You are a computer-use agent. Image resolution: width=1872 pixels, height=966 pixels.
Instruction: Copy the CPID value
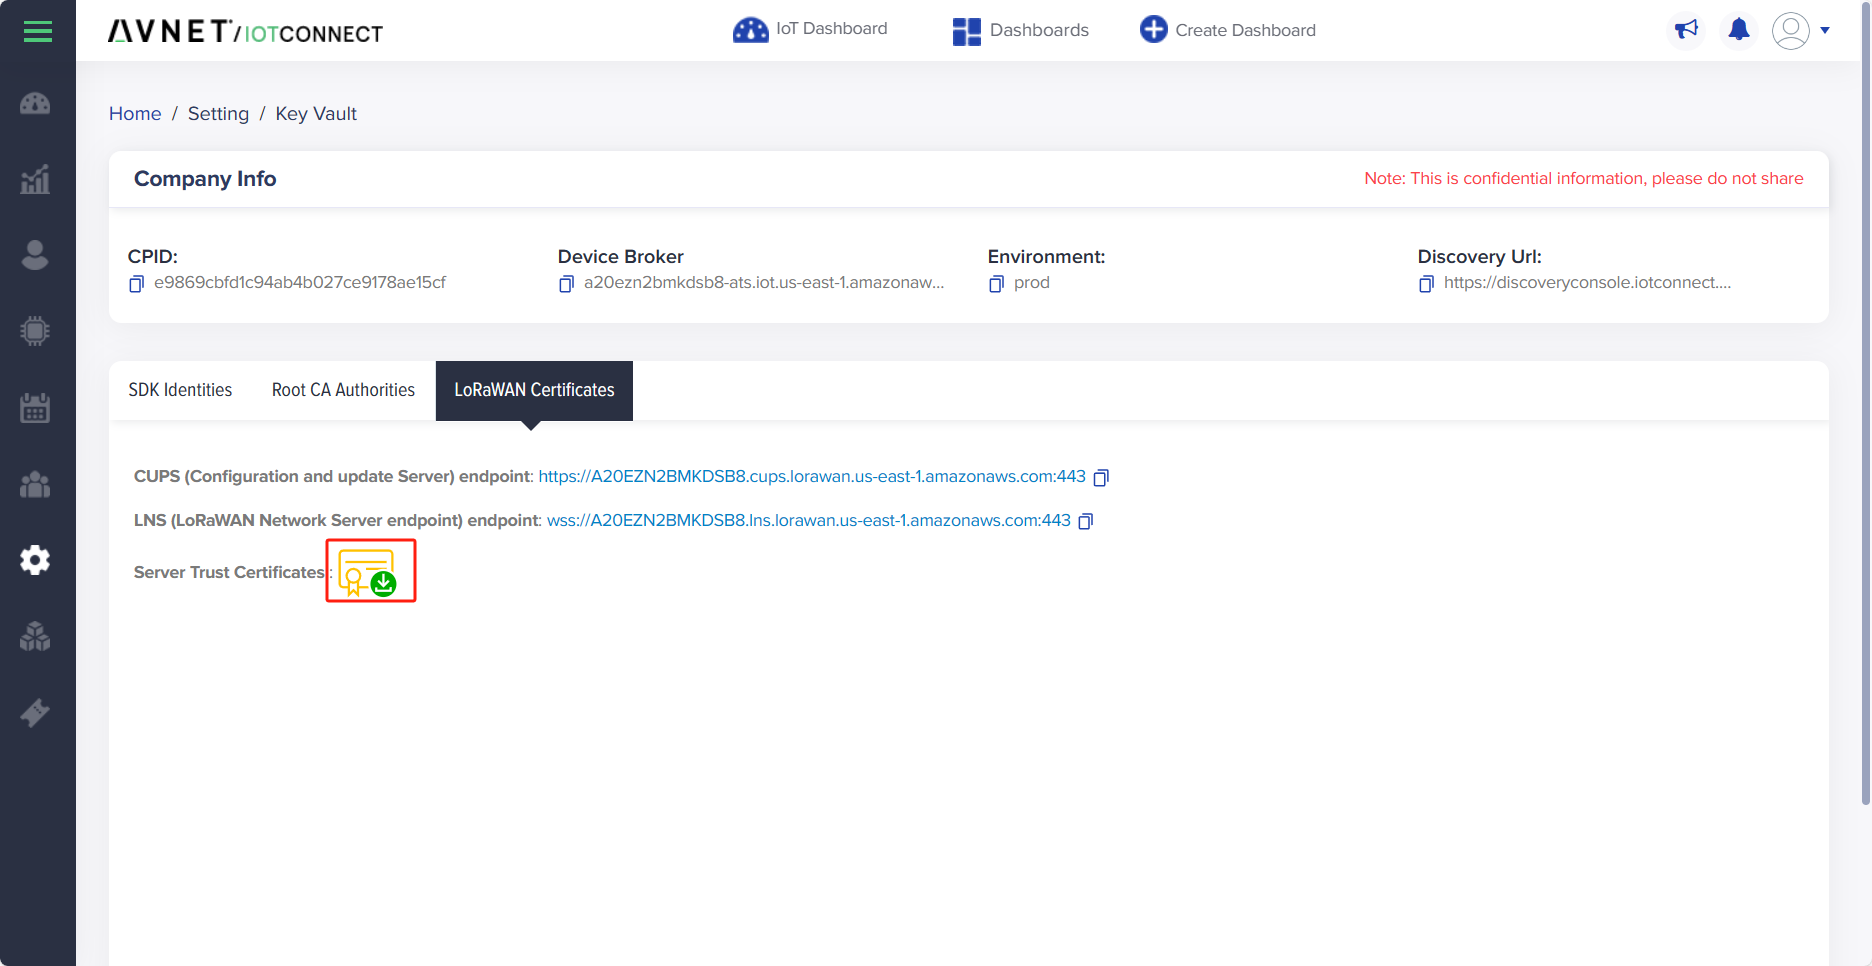137,284
